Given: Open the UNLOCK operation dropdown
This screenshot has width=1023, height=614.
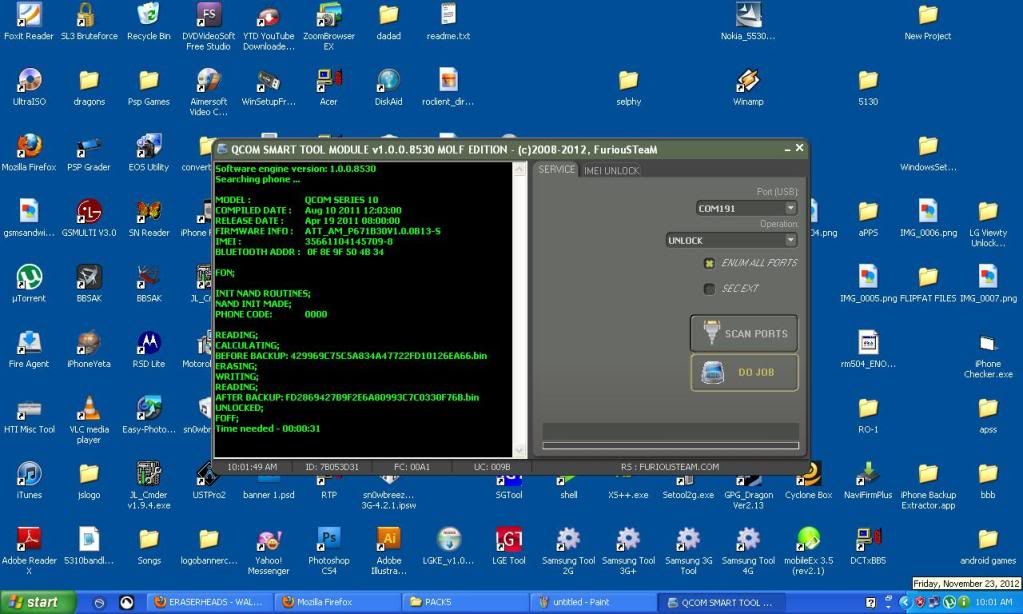Looking at the screenshot, I should click(x=790, y=240).
